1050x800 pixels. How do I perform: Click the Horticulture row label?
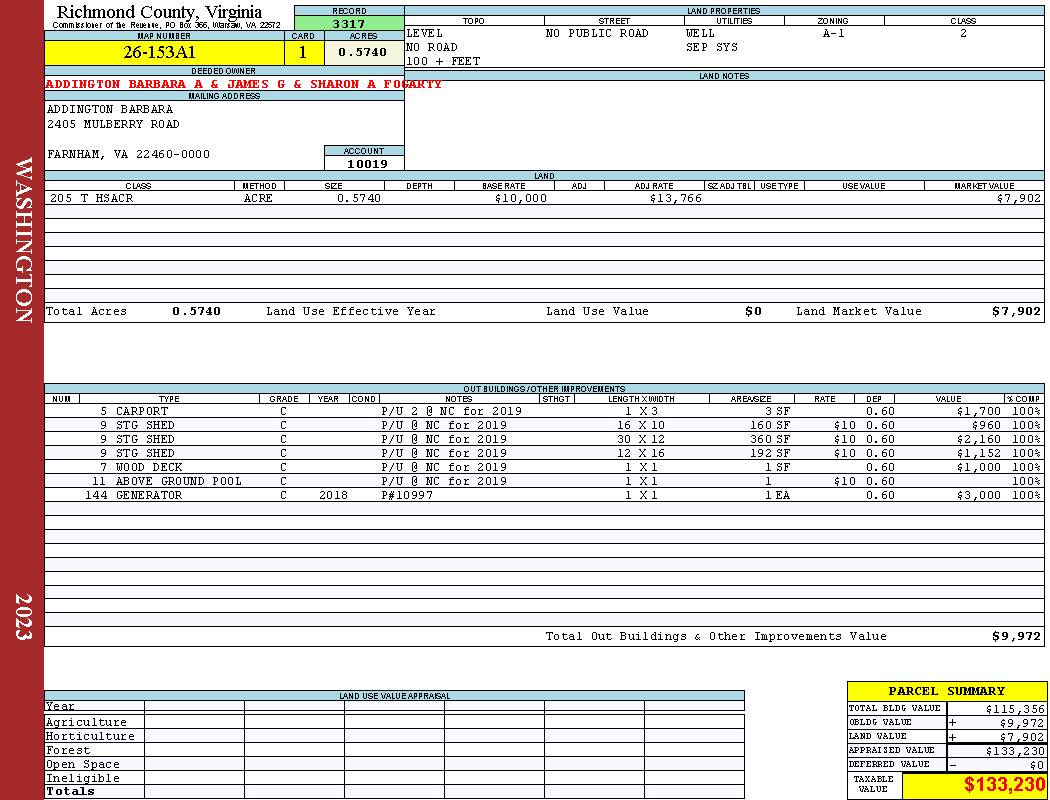90,736
